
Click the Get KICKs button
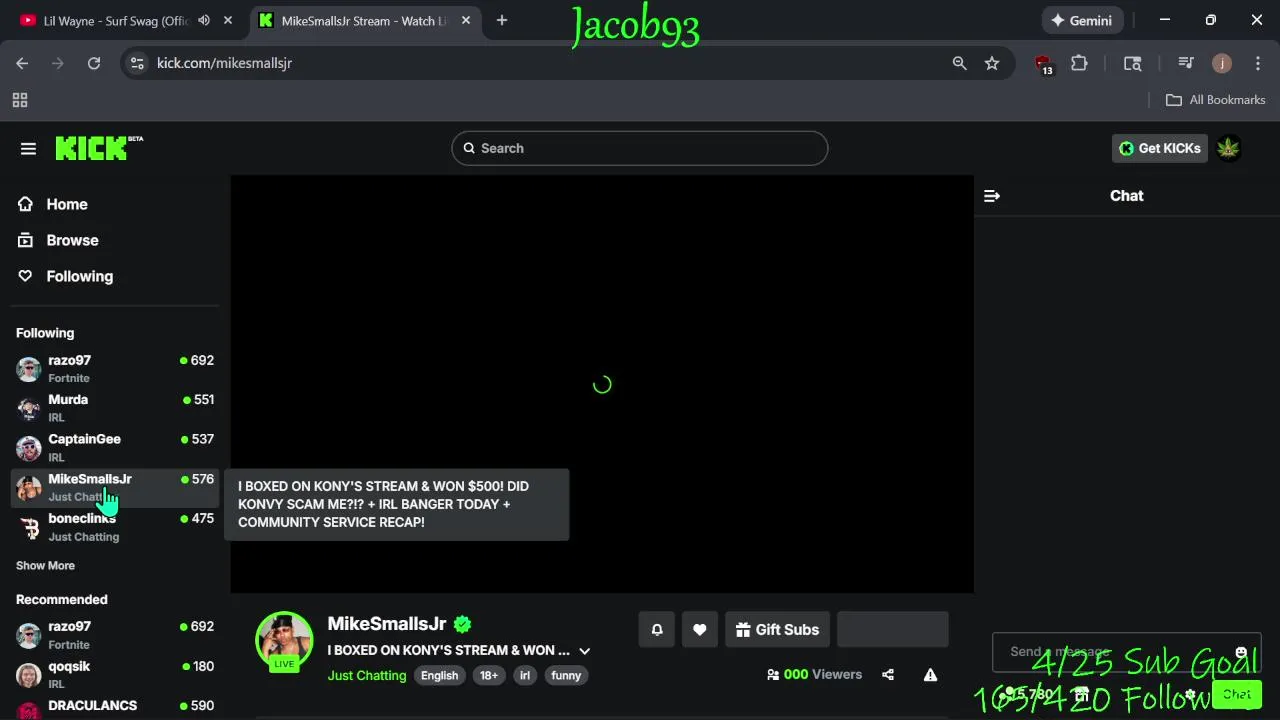click(1160, 148)
